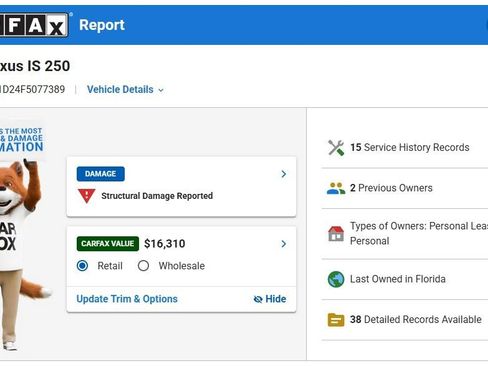This screenshot has height=366, width=488.
Task: Click 'Structural Damage Reported' text
Action: tap(157, 196)
